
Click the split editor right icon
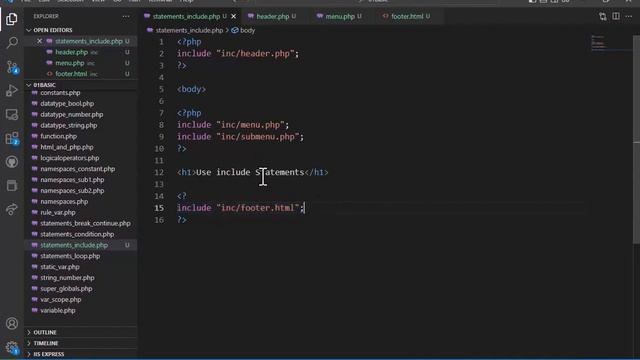pos(616,16)
